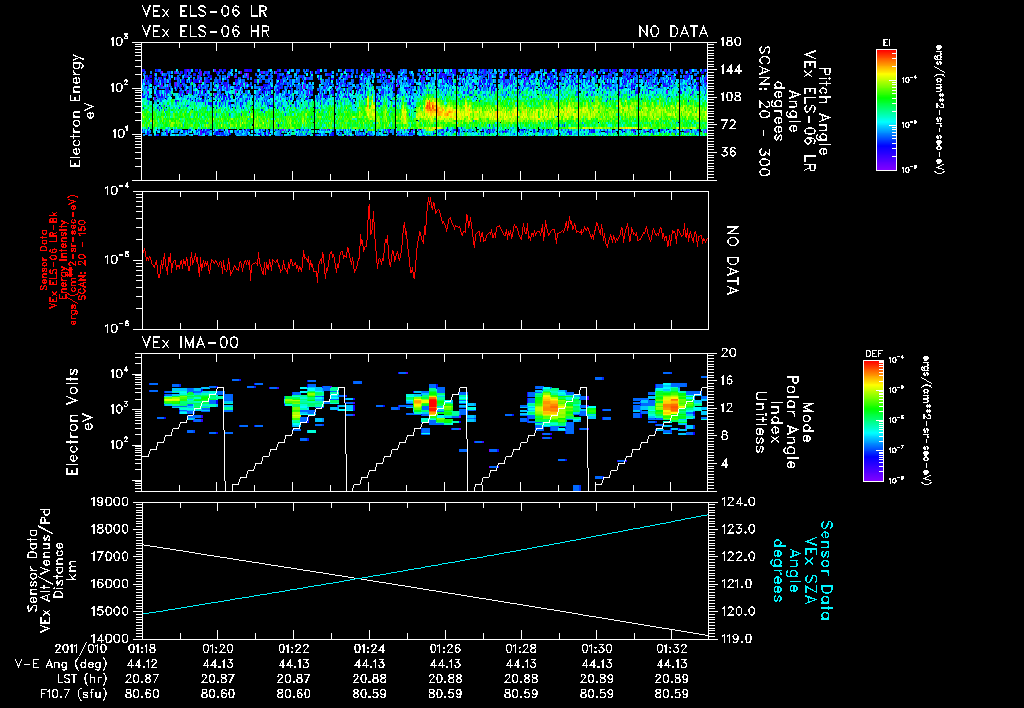Click the 'VEx IMA-00' panel title
The image size is (1024, 708).
(x=190, y=342)
